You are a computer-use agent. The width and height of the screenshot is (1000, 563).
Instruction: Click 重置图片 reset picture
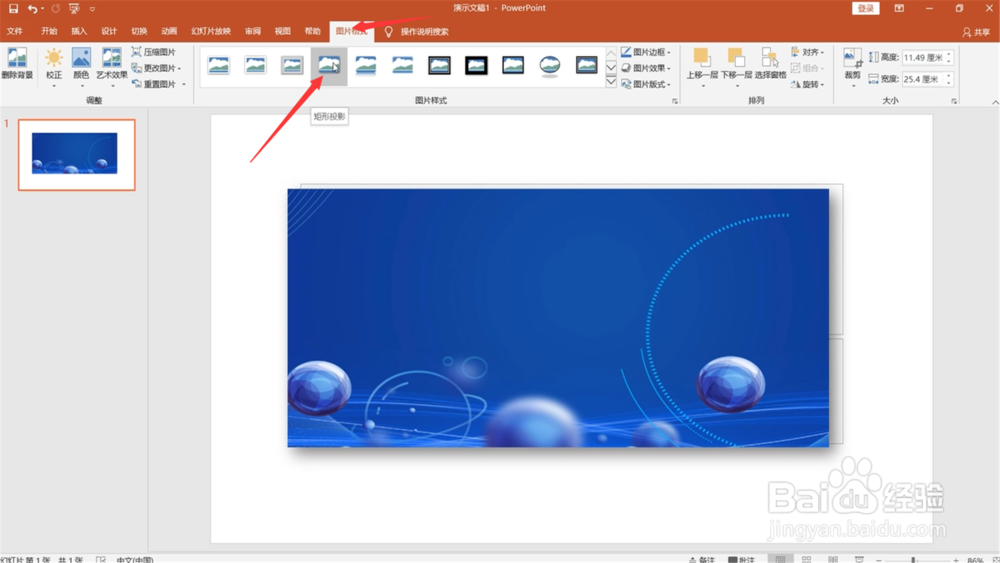(154, 84)
